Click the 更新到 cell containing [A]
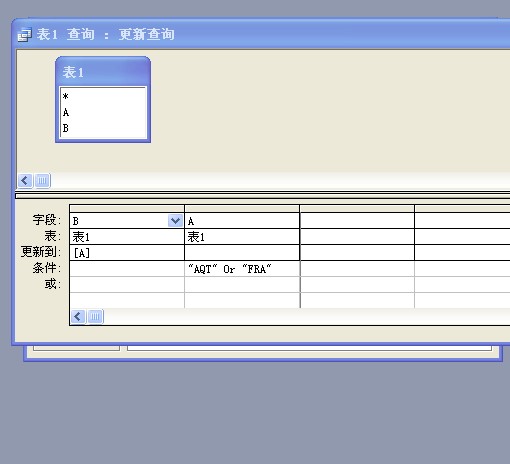The width and height of the screenshot is (510, 464). pos(127,253)
